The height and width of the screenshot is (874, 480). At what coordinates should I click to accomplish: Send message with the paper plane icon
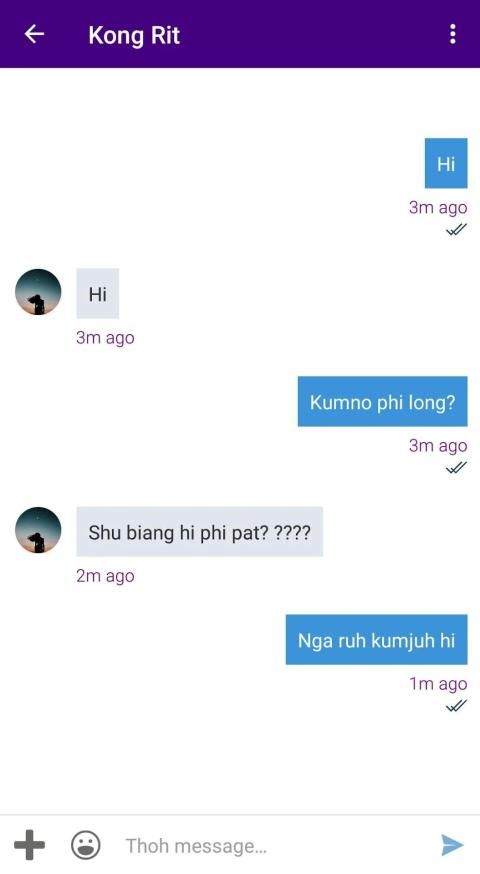tap(452, 845)
